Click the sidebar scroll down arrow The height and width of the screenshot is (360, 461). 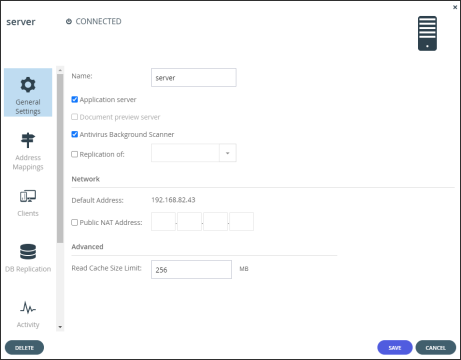pyautogui.click(x=60, y=327)
